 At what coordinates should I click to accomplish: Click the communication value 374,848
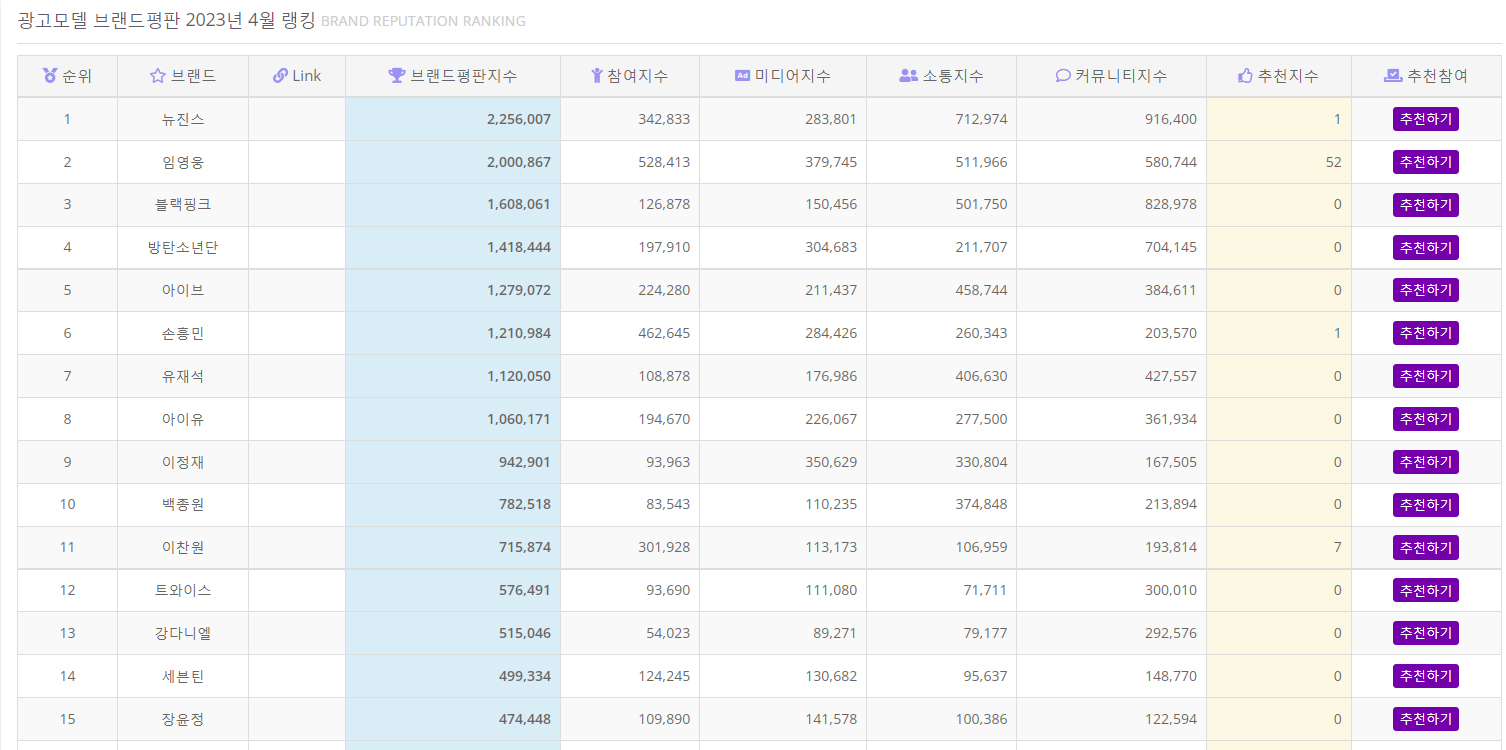coord(982,505)
